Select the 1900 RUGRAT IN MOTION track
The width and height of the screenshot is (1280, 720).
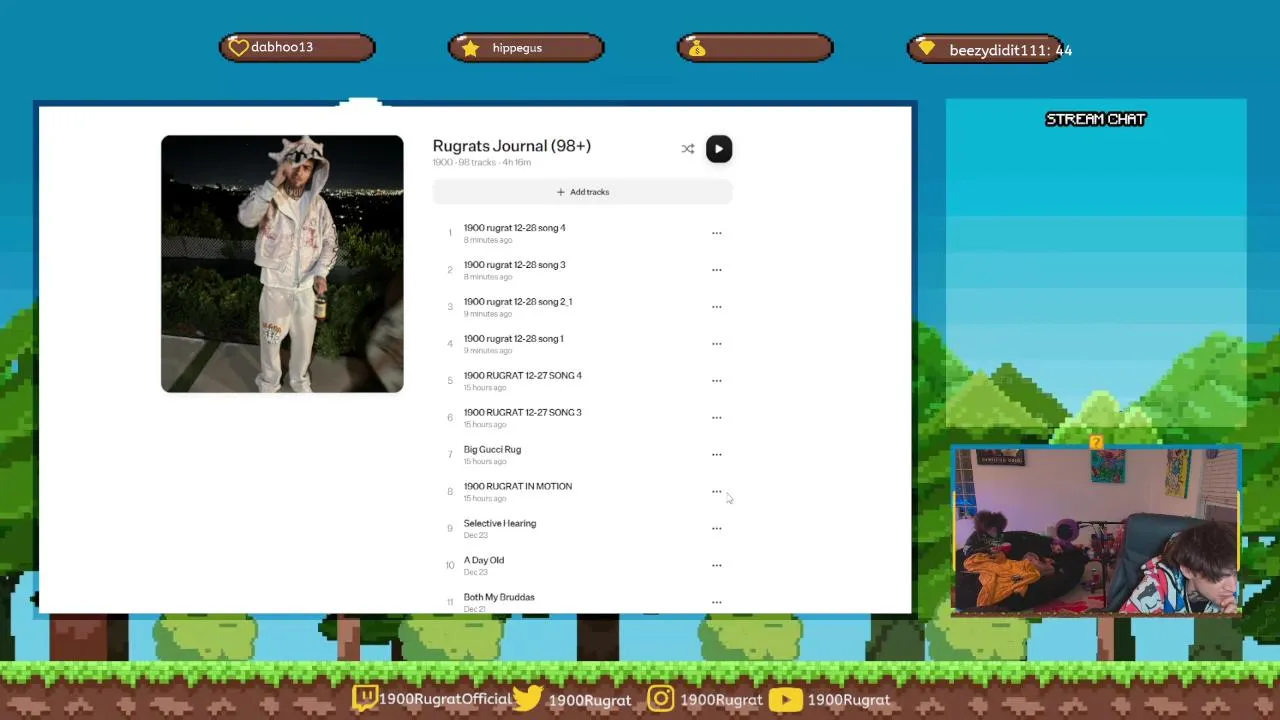[x=517, y=487]
